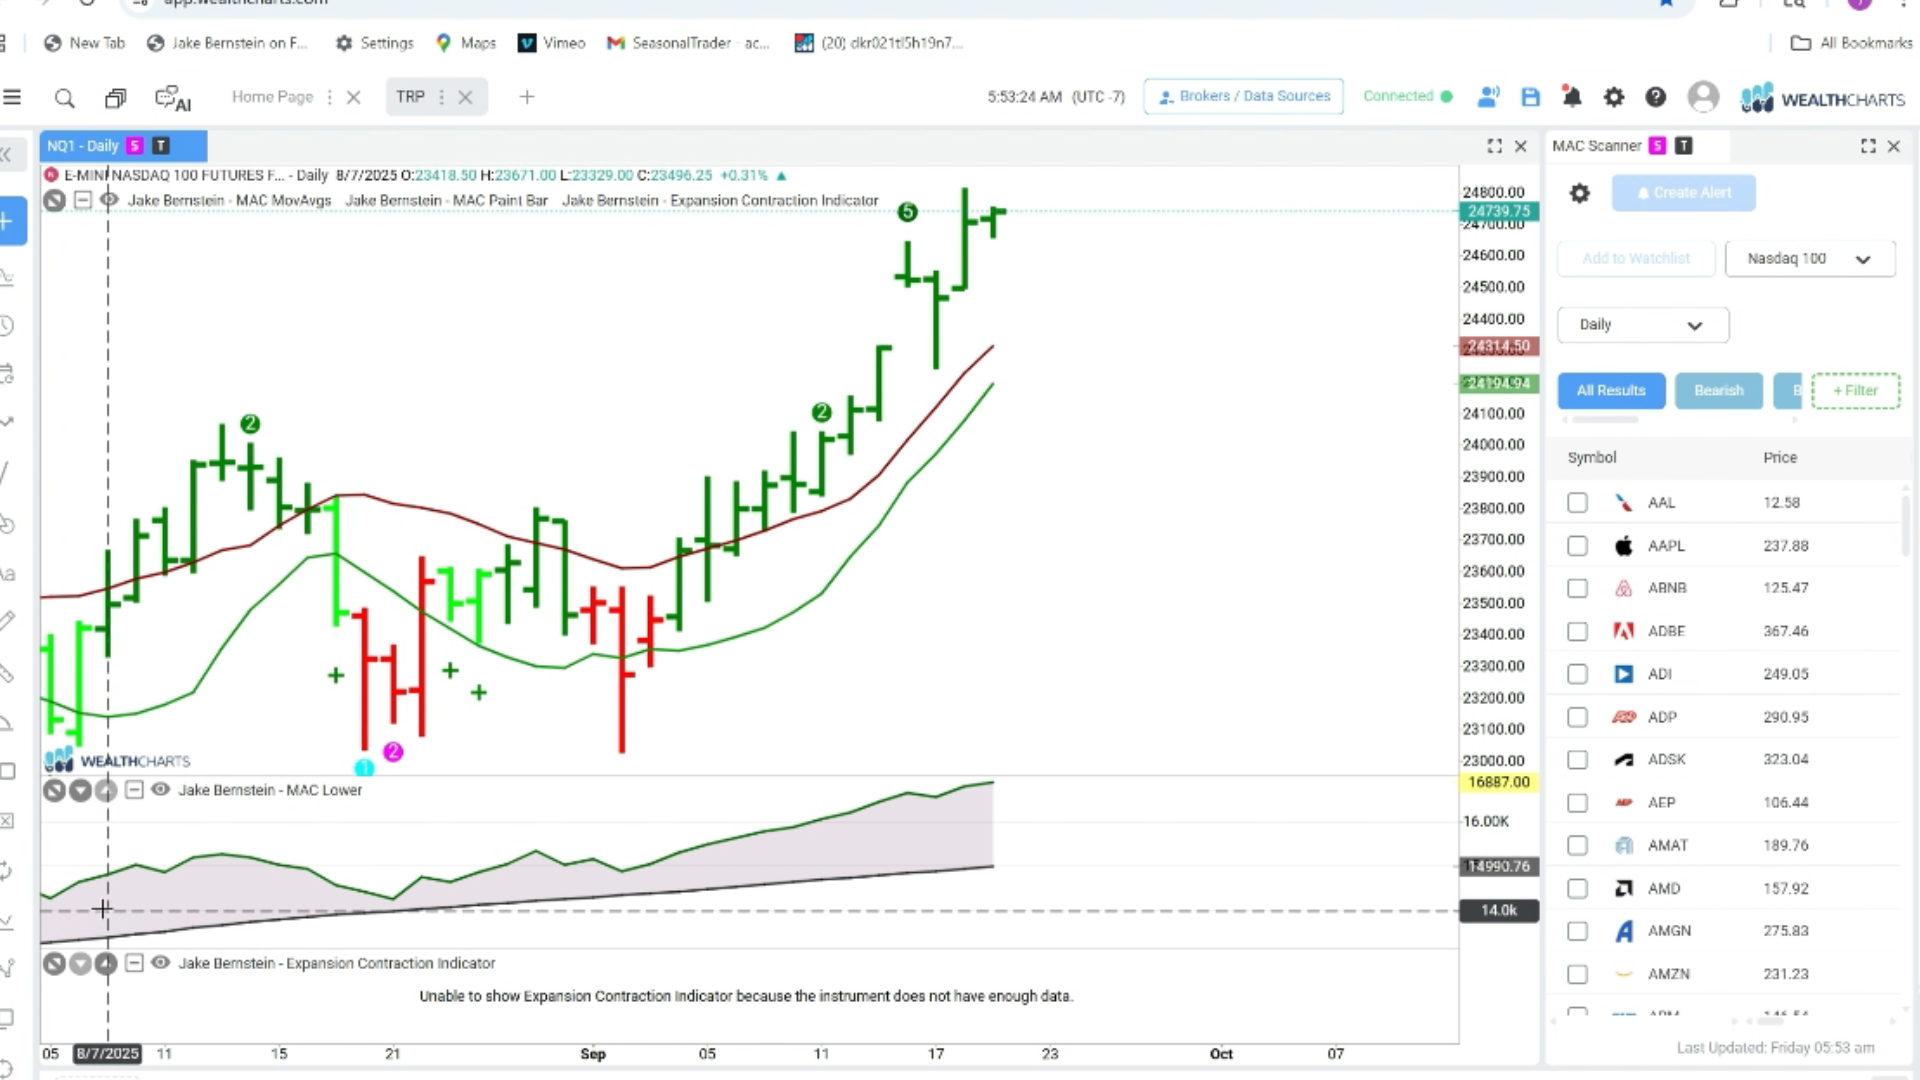This screenshot has height=1080, width=1920.
Task: Open the AI chat assistant
Action: (172, 98)
